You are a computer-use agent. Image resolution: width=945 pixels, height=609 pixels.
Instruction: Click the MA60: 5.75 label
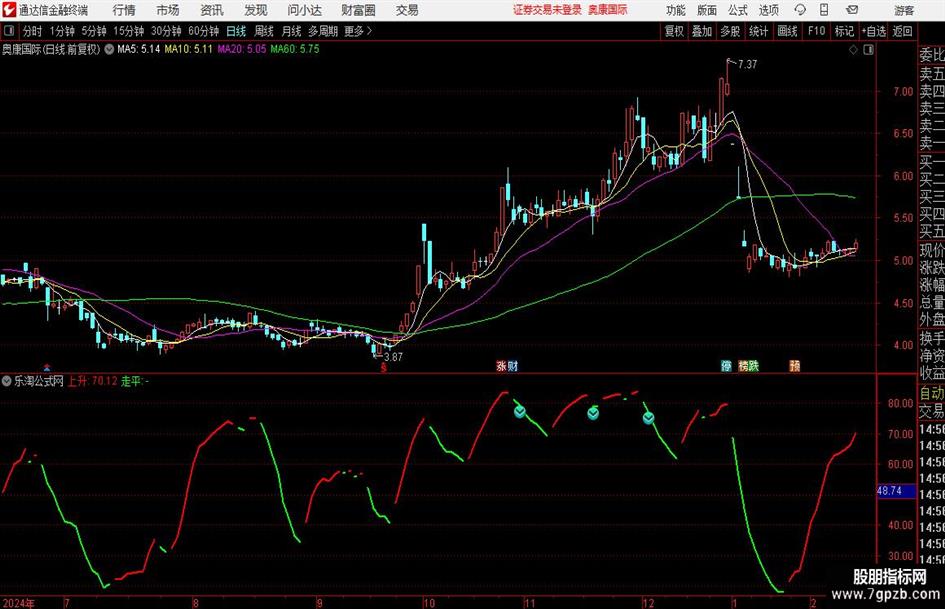point(295,49)
